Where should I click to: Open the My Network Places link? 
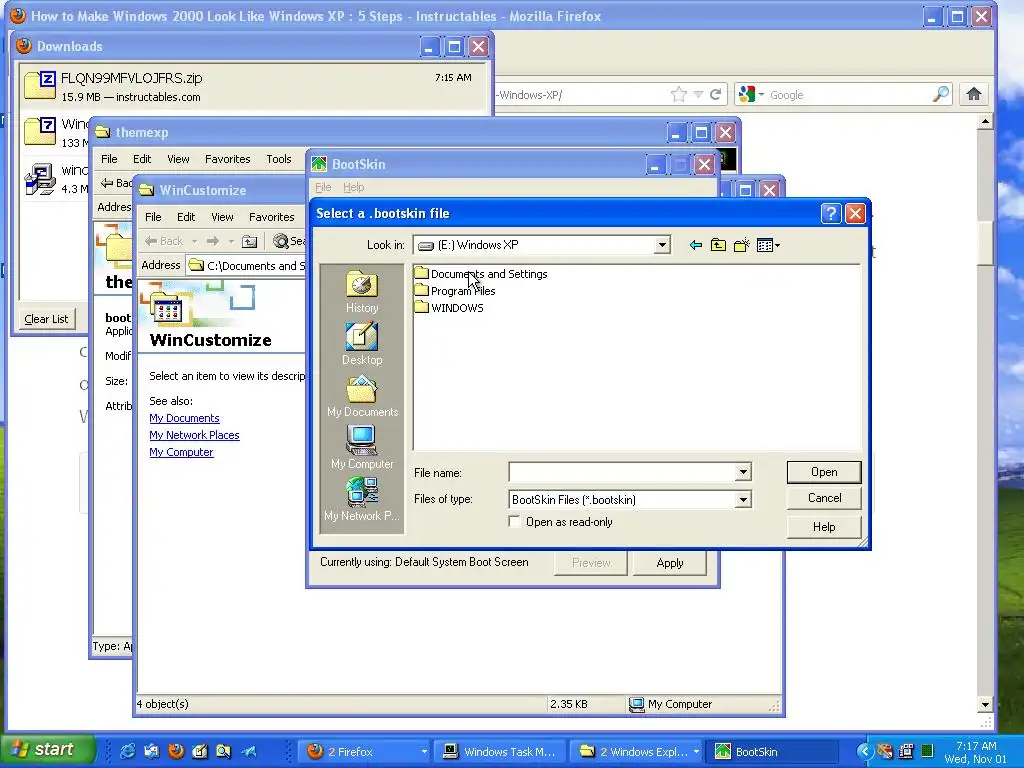[x=194, y=435]
